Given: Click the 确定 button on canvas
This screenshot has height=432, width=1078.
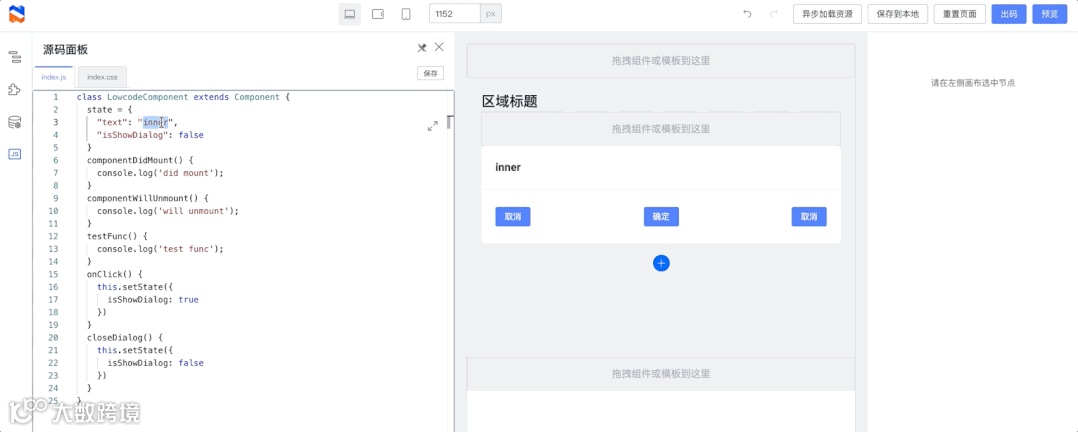Looking at the screenshot, I should pos(661,217).
